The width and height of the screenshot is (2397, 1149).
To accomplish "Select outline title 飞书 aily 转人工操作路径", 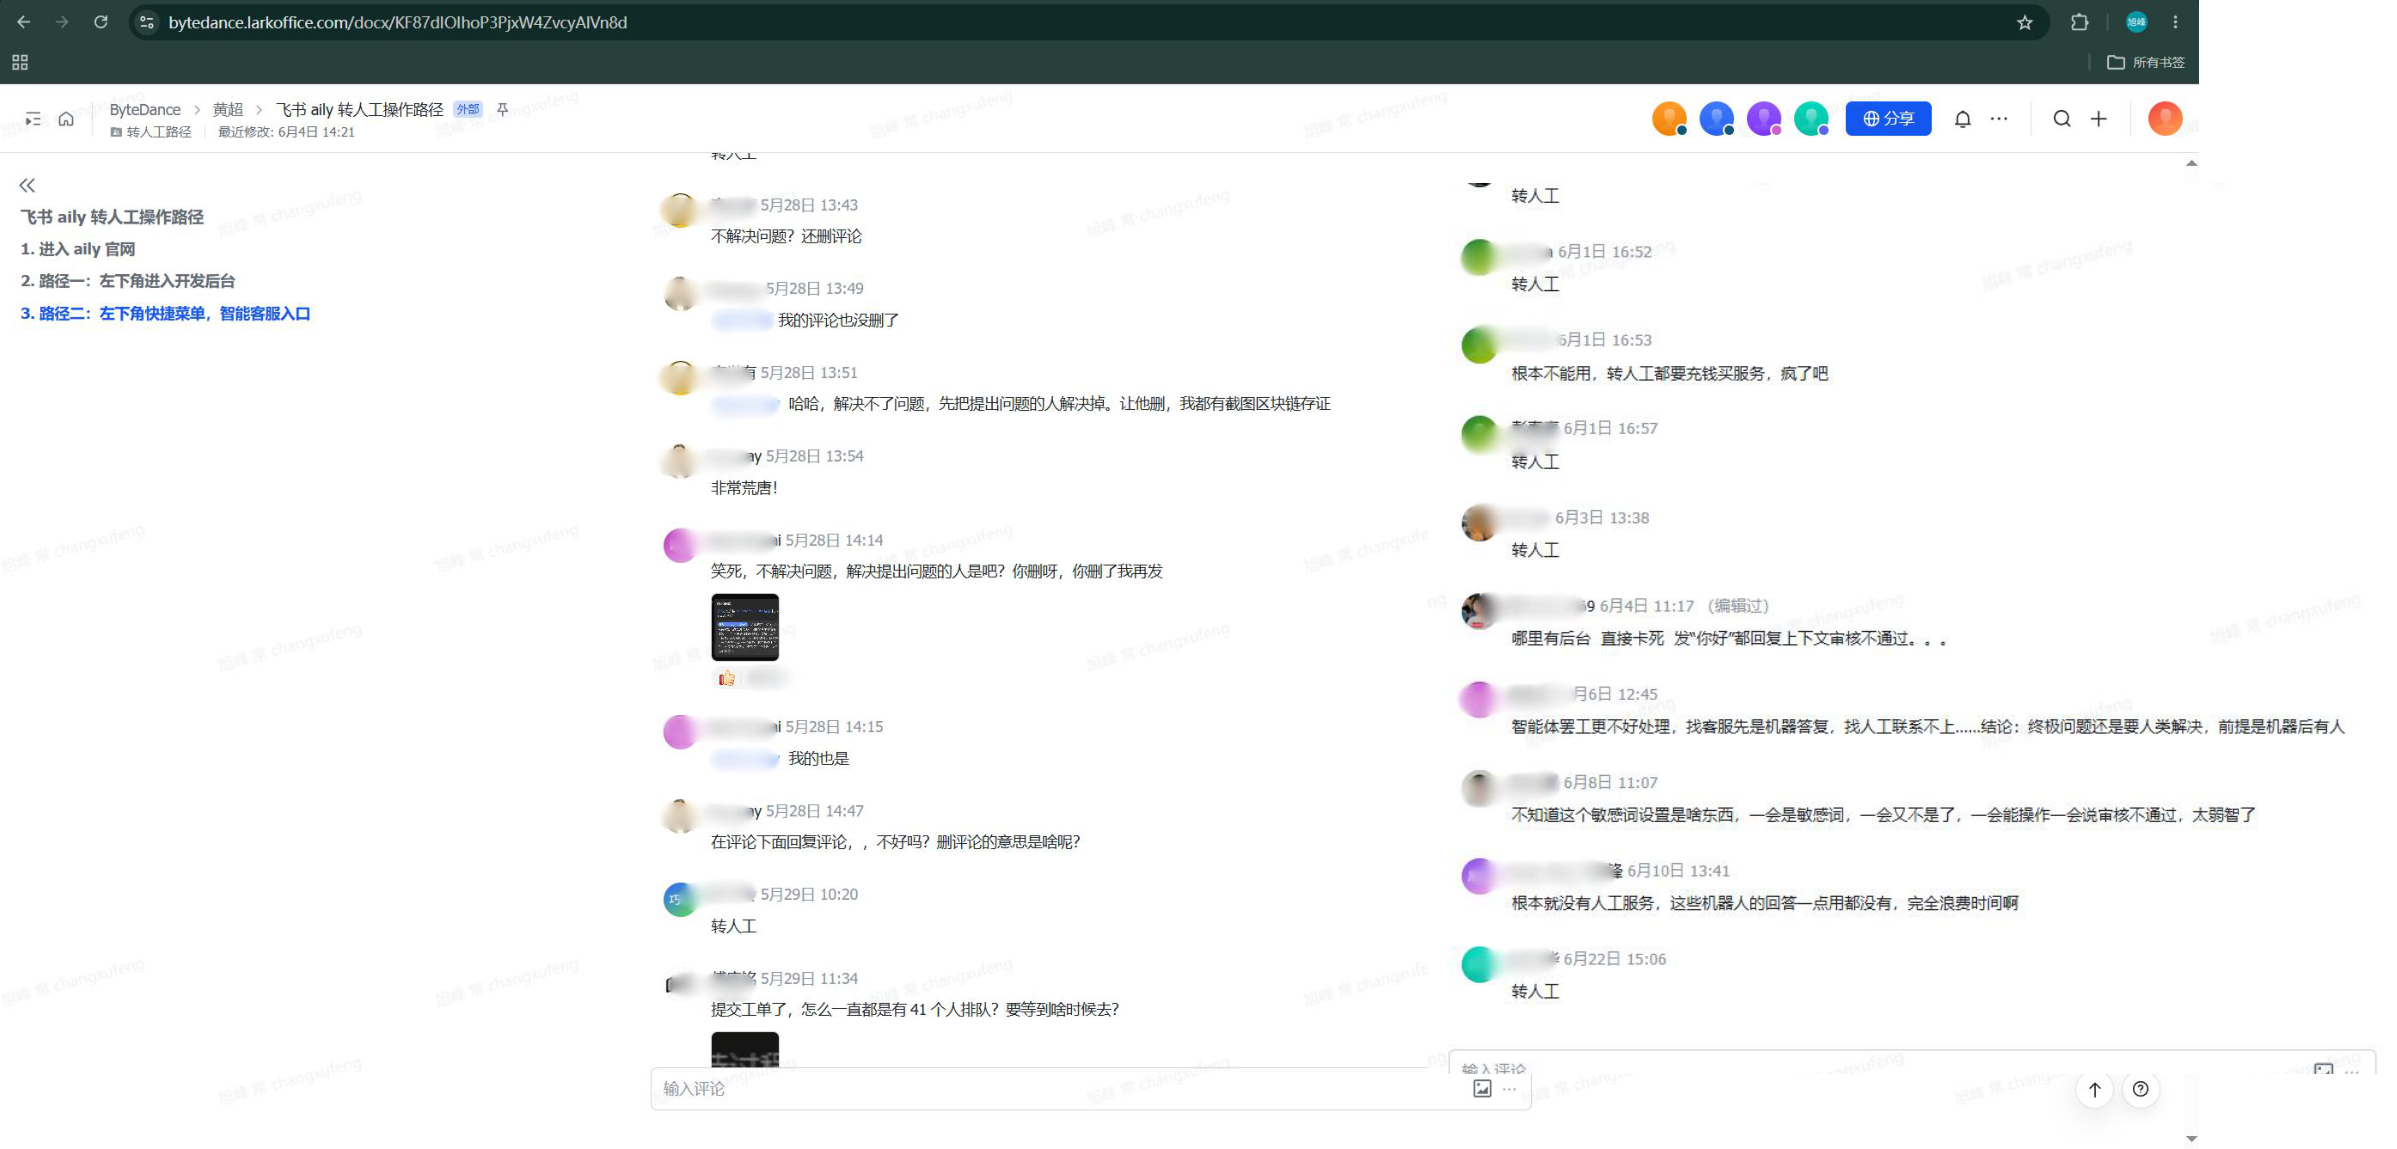I will pyautogui.click(x=112, y=217).
